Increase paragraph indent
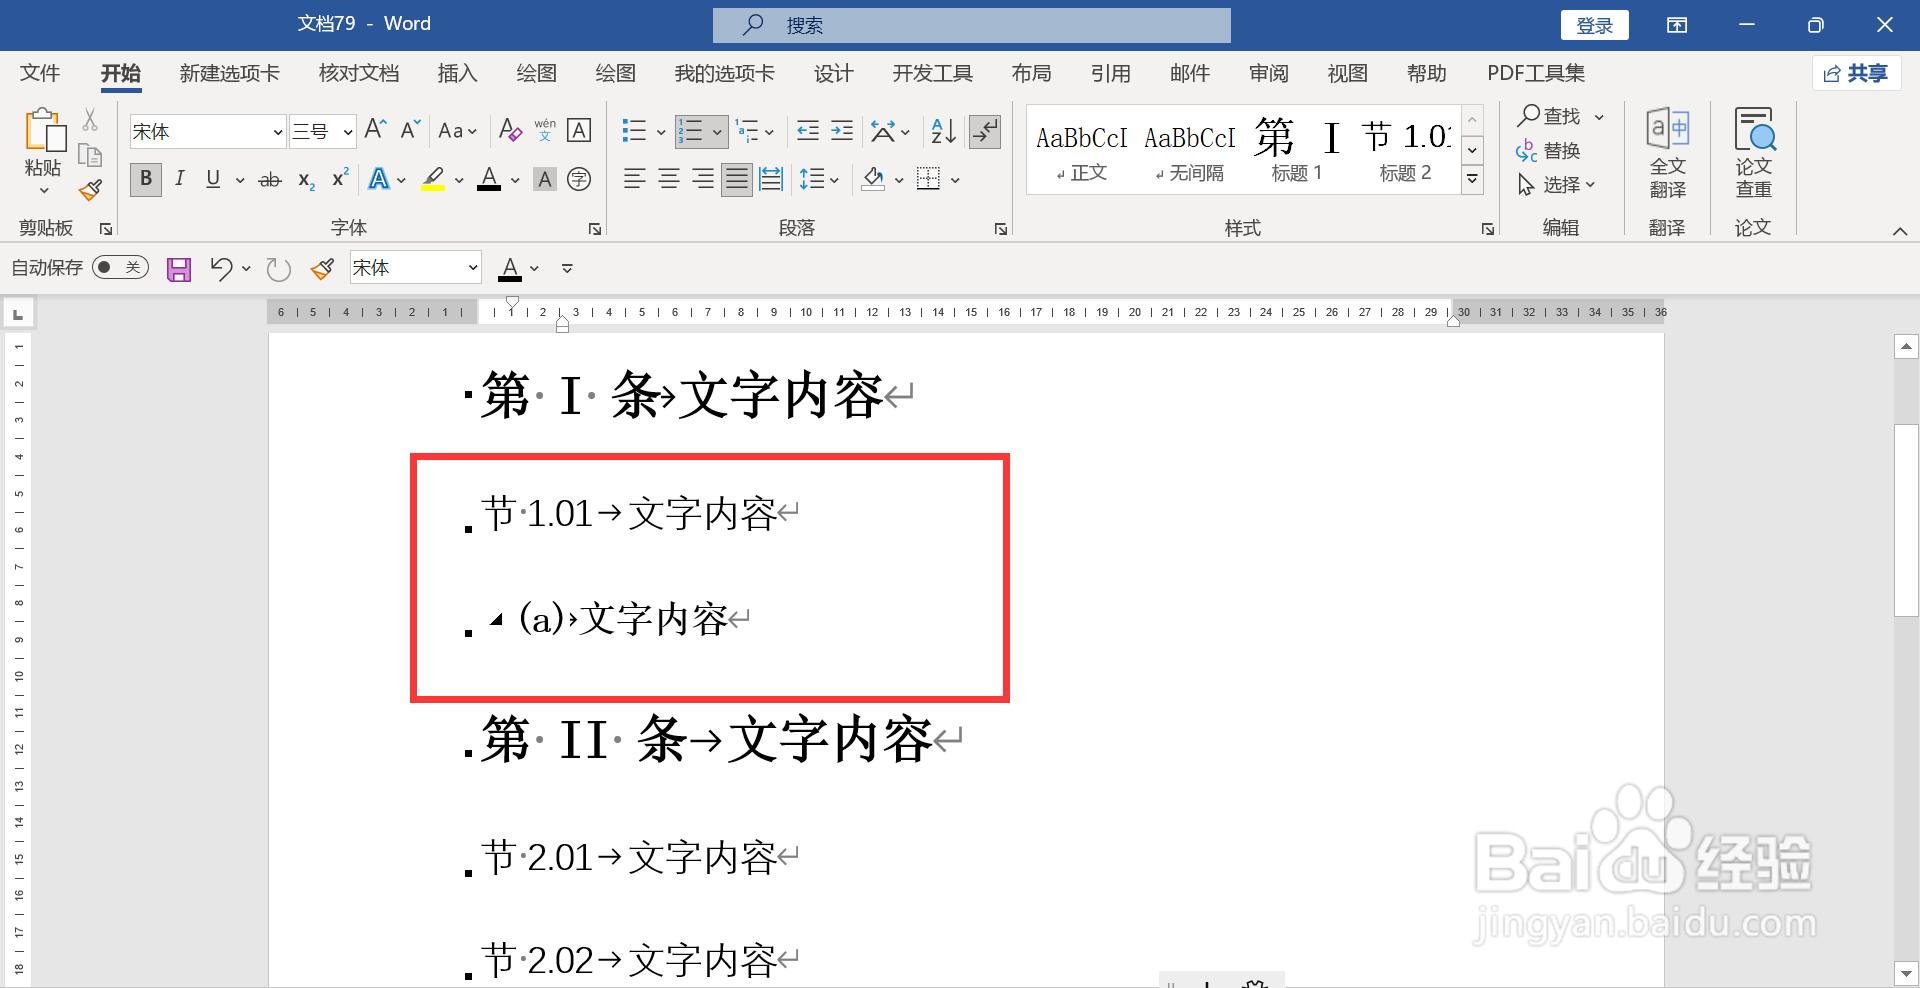Viewport: 1920px width, 988px height. [x=842, y=131]
